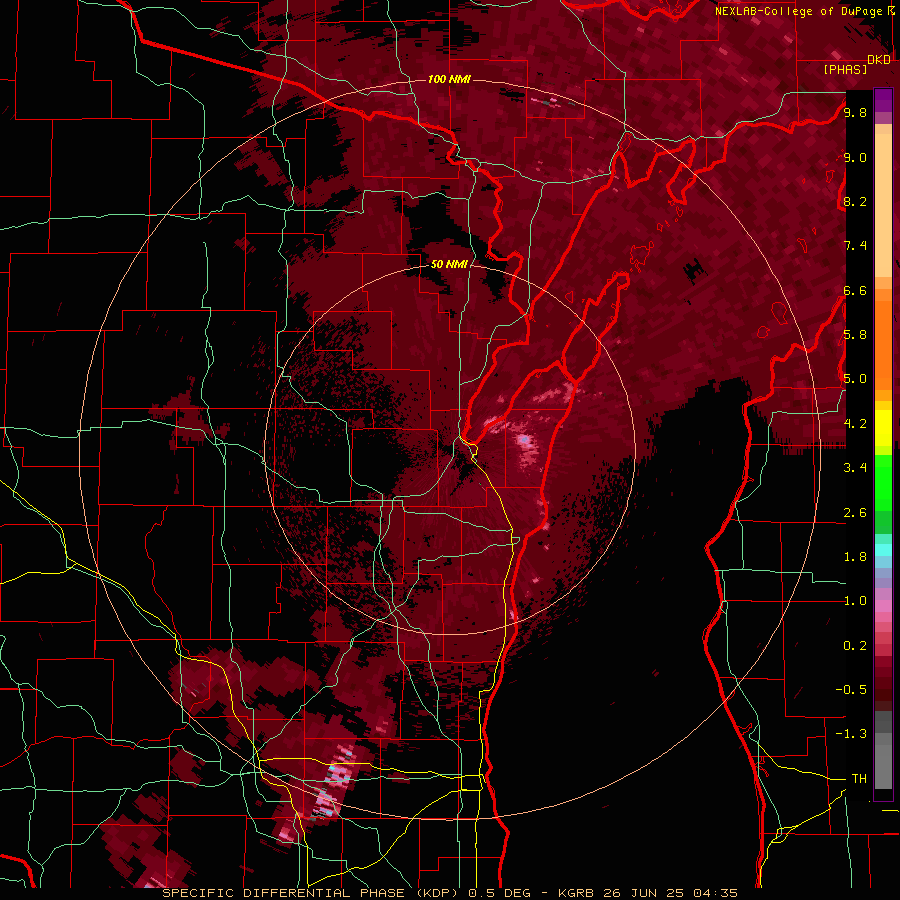Click the NEXLAB-College of DuPage label
Screen dimensions: 900x900
[x=800, y=11]
